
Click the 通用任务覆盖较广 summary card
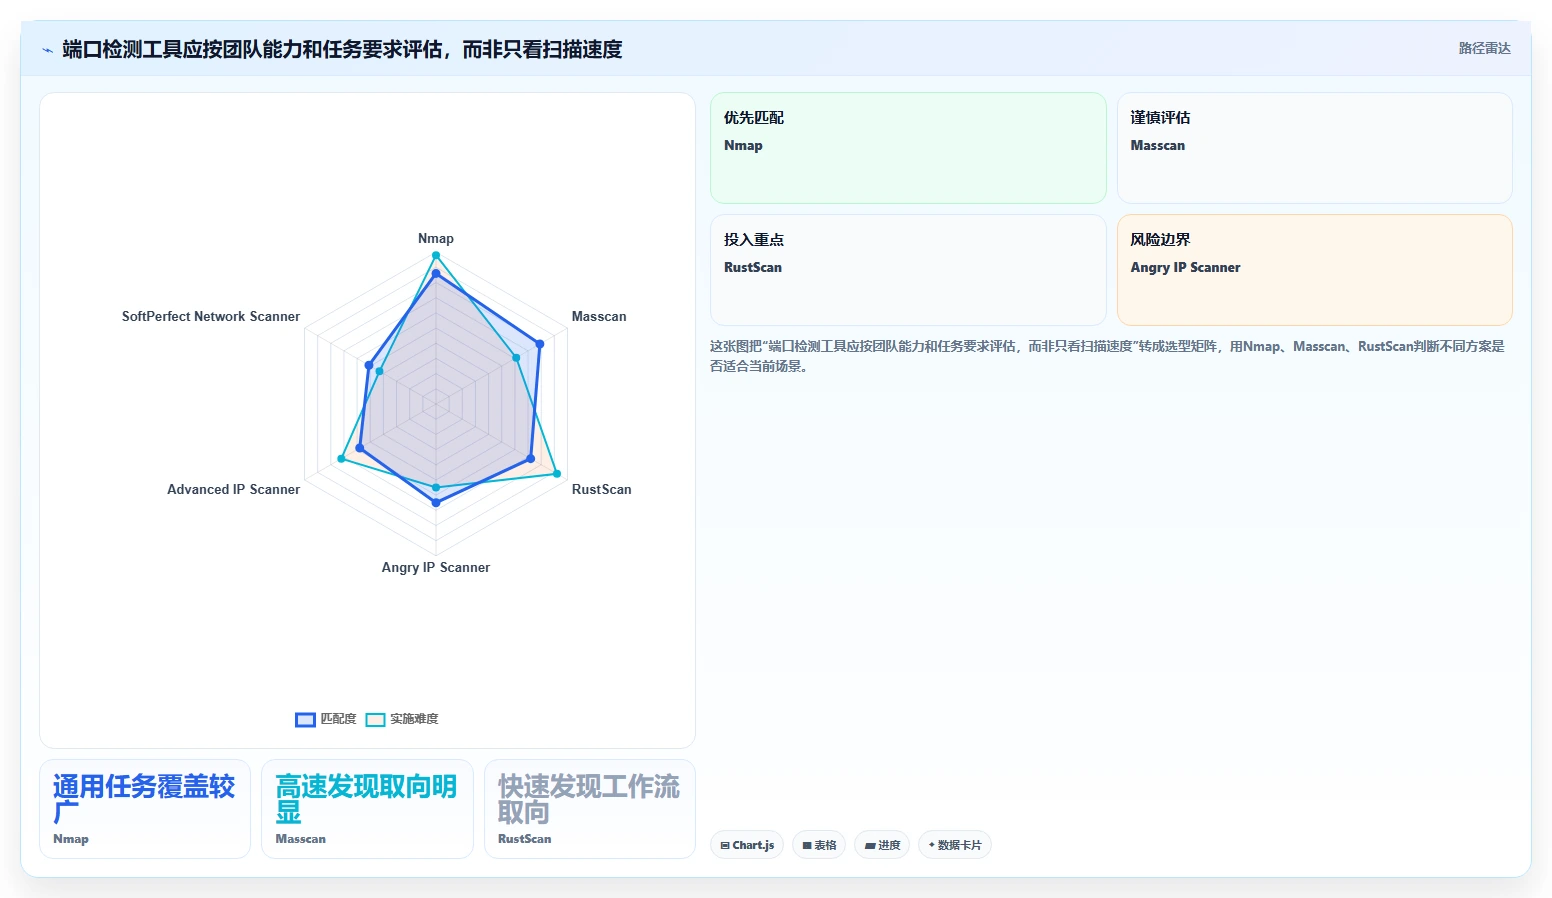coord(145,809)
